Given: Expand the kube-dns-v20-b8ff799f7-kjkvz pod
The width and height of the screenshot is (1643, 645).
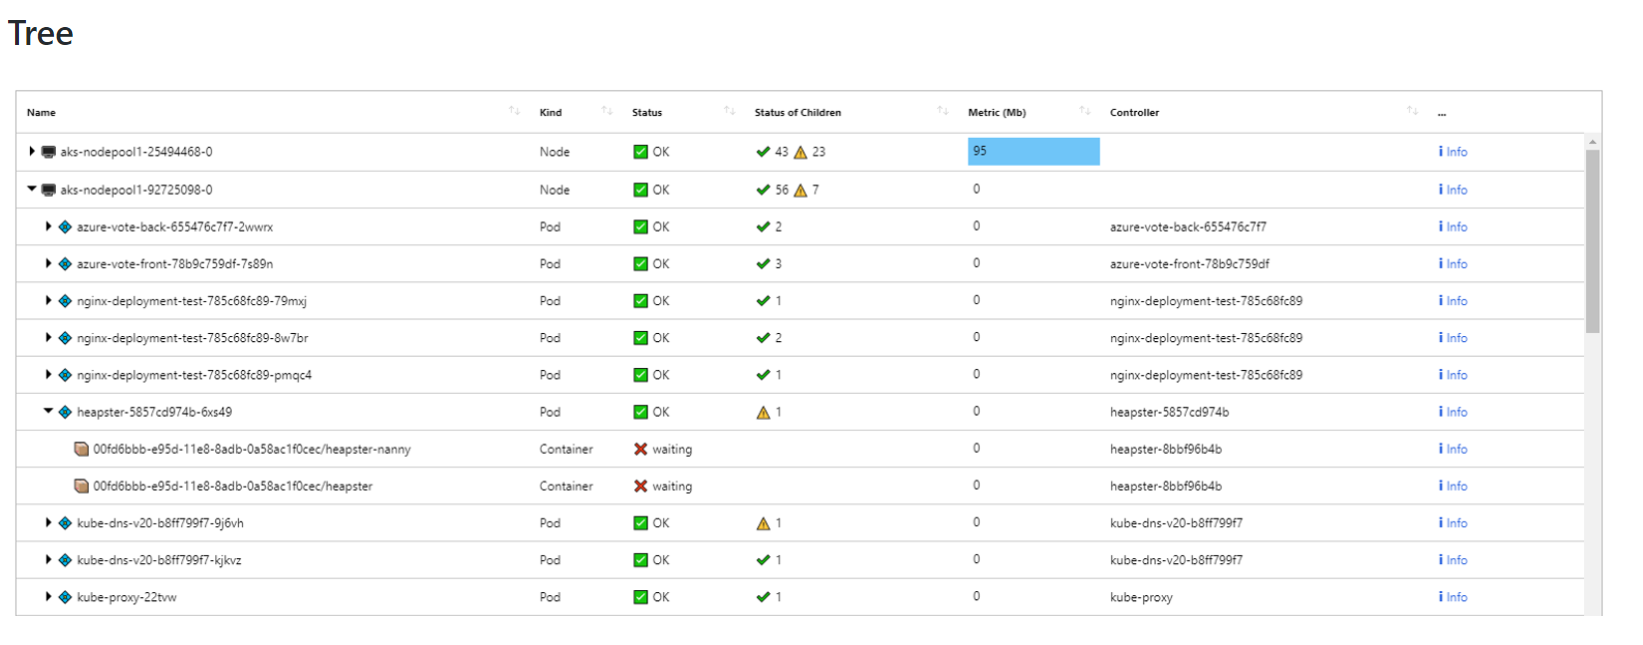Looking at the screenshot, I should tap(48, 560).
